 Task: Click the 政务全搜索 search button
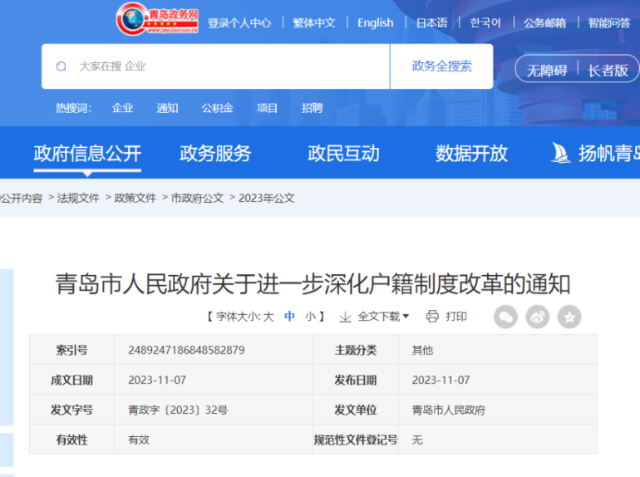pos(441,67)
